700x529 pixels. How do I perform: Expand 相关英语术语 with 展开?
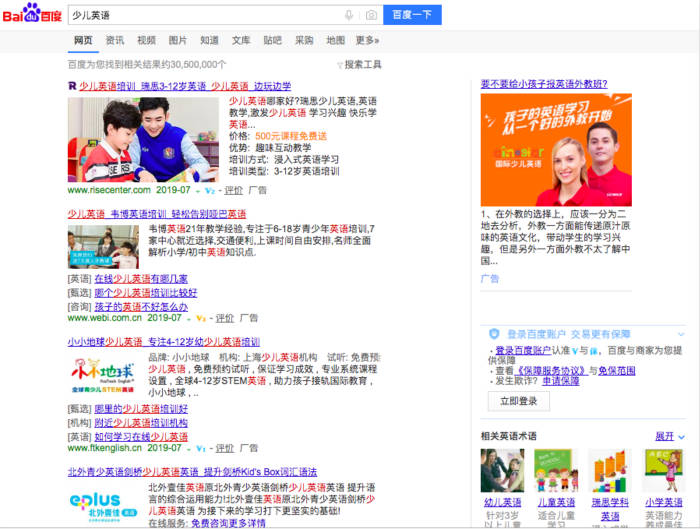point(669,437)
